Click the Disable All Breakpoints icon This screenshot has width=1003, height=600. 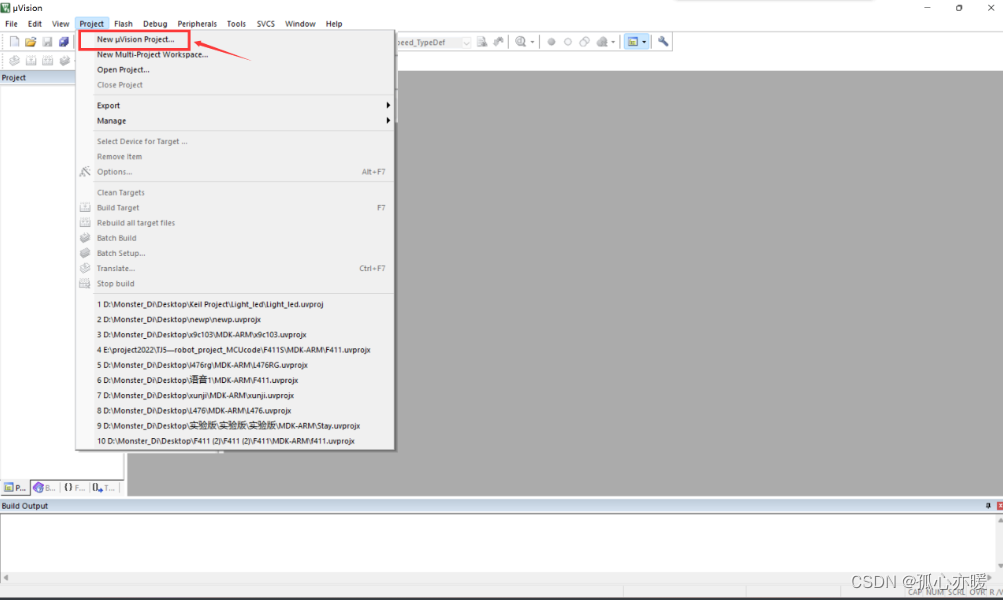[584, 42]
